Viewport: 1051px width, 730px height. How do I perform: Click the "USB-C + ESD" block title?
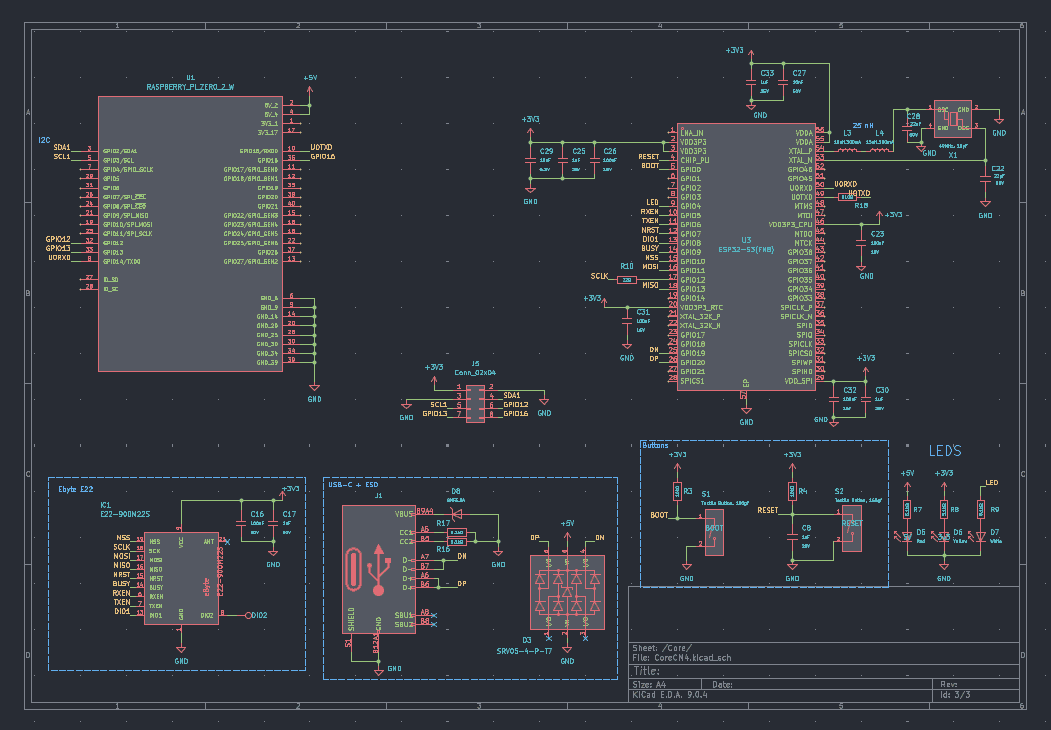(x=353, y=485)
